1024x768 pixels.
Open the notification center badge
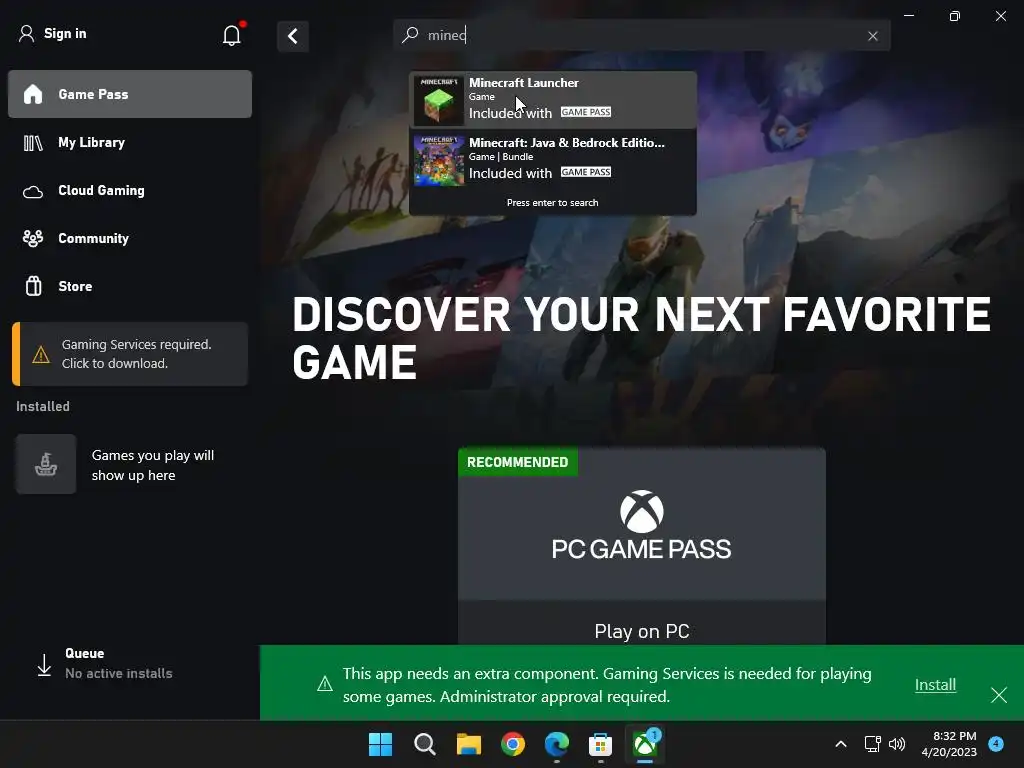tap(996, 743)
